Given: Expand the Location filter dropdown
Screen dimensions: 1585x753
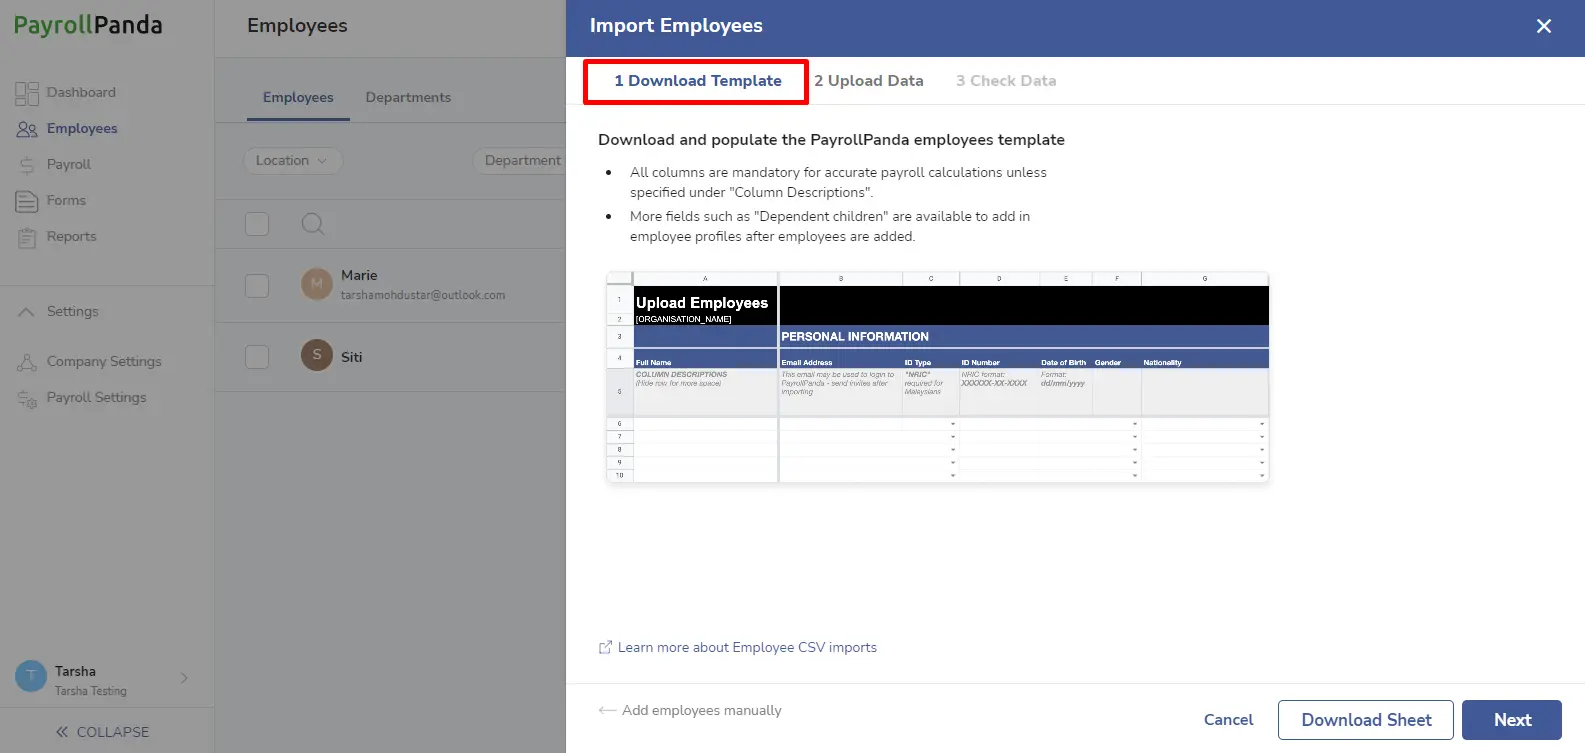Looking at the screenshot, I should coord(293,160).
